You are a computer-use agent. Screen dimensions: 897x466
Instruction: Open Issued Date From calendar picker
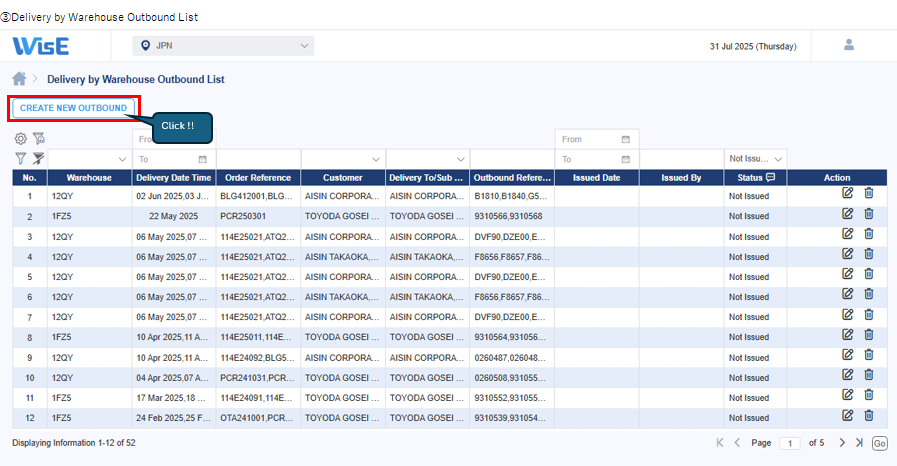point(626,140)
